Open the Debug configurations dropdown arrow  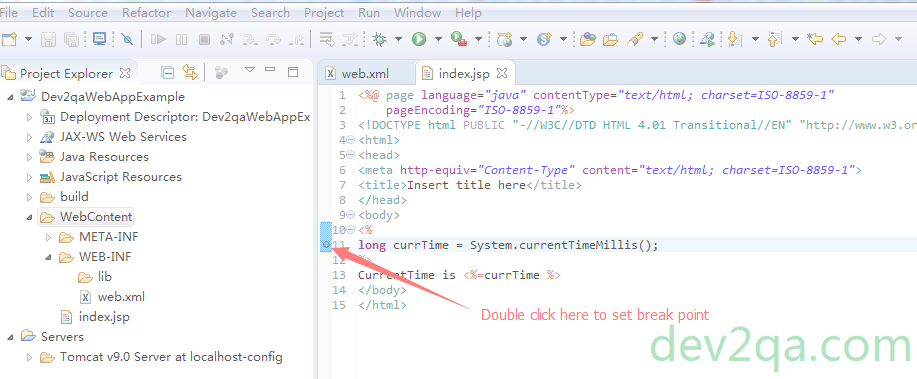[398, 39]
